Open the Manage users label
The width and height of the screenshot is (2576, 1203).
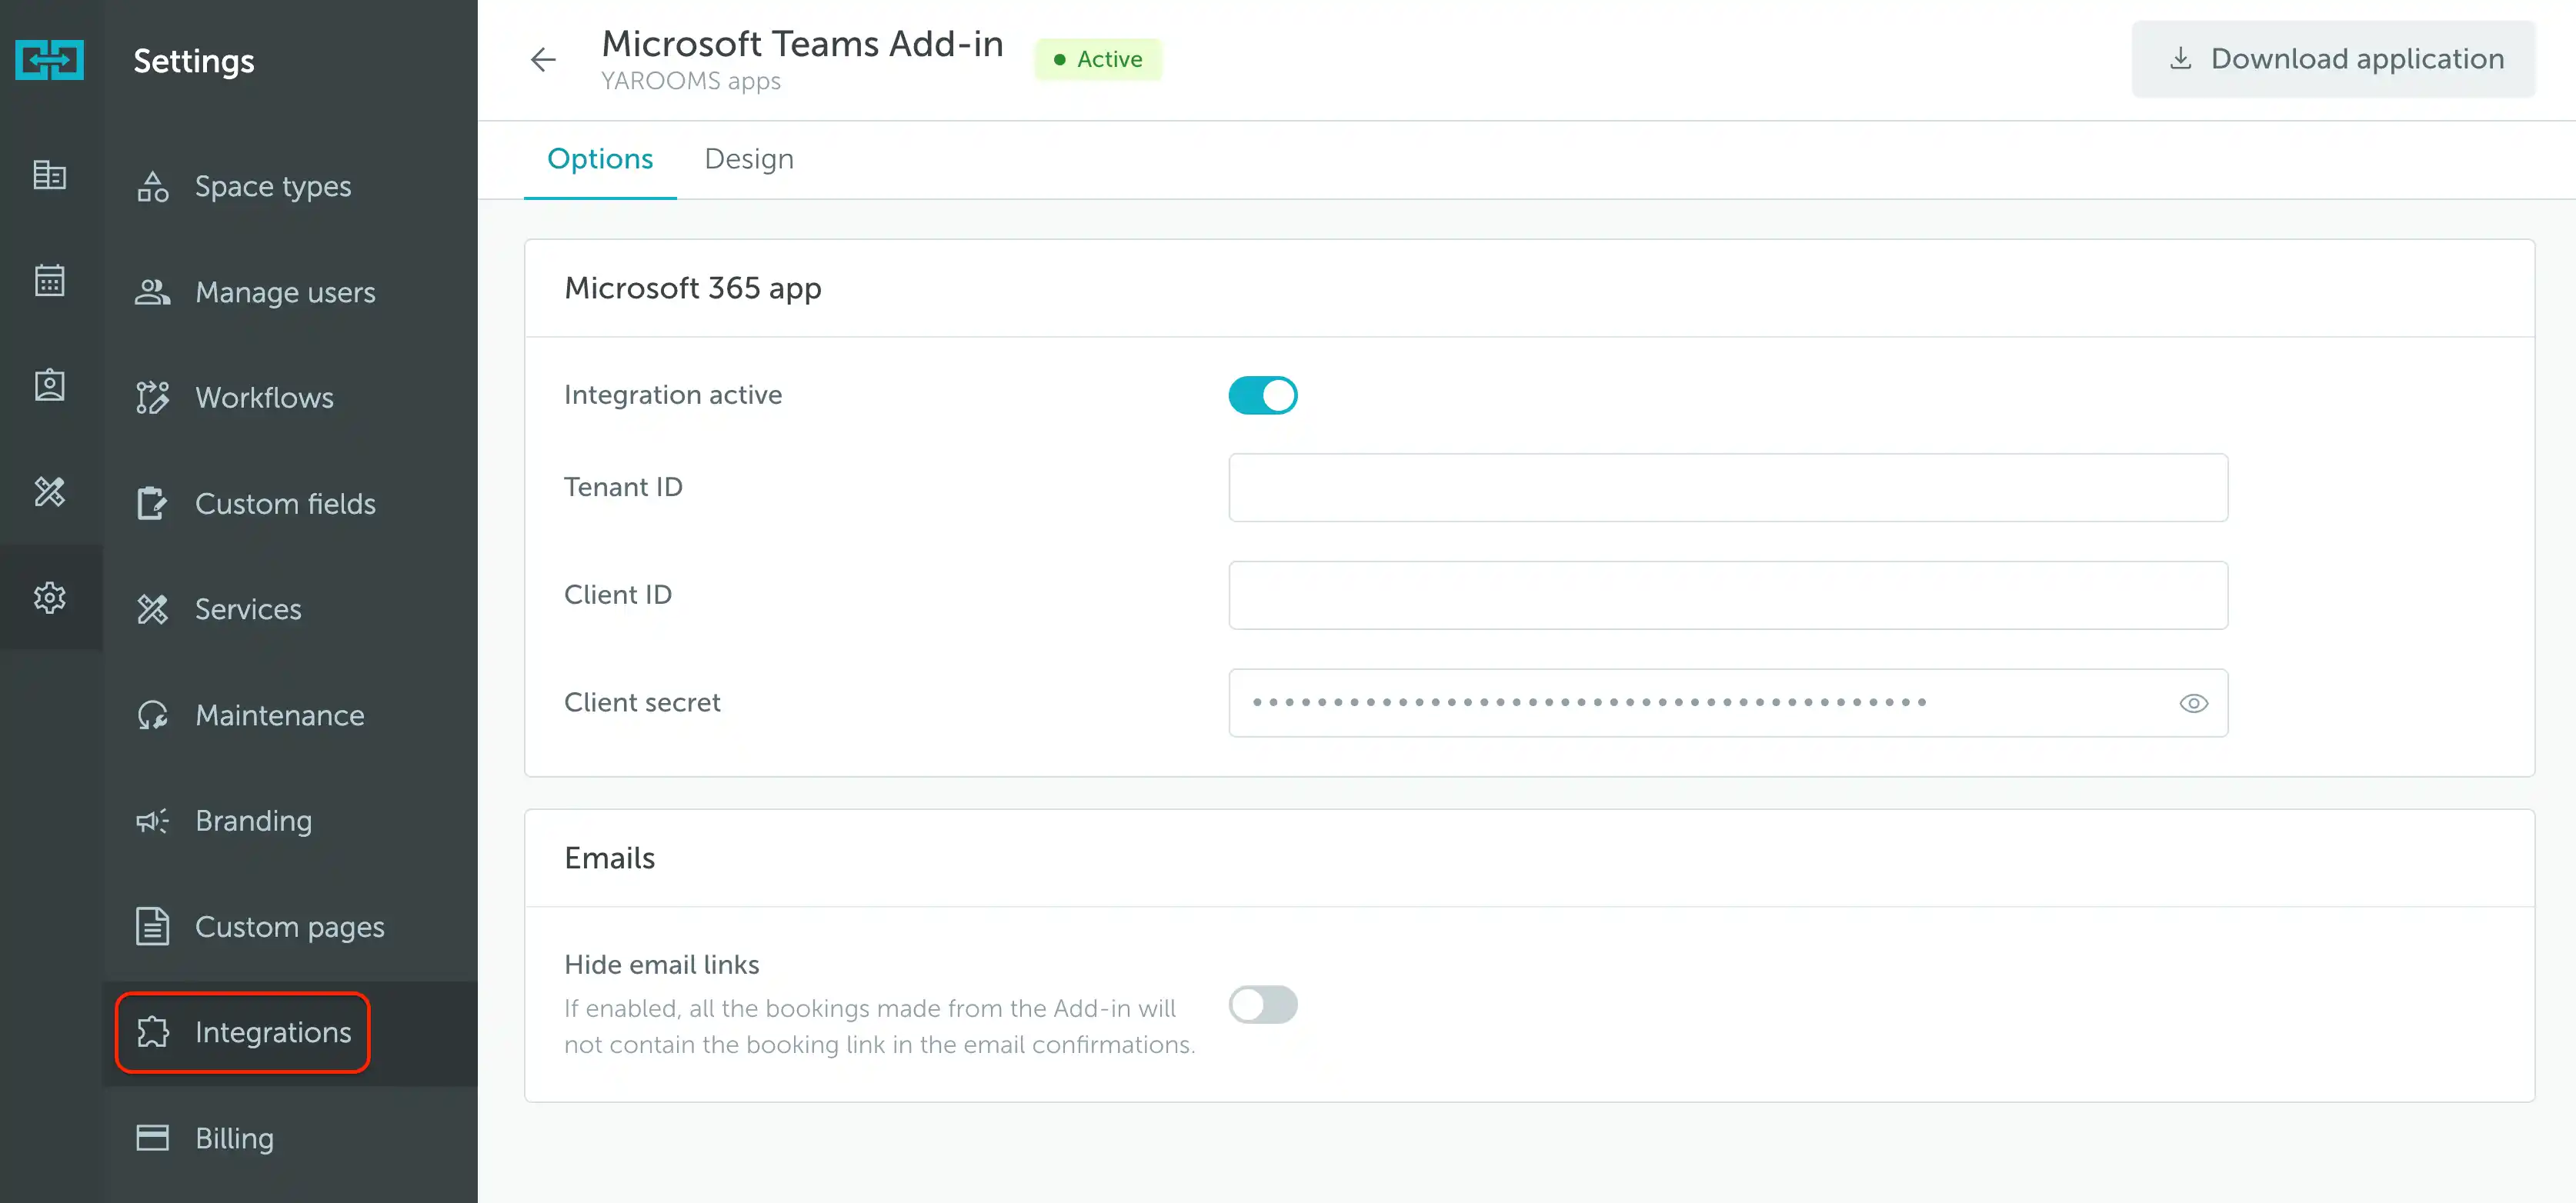click(x=285, y=292)
